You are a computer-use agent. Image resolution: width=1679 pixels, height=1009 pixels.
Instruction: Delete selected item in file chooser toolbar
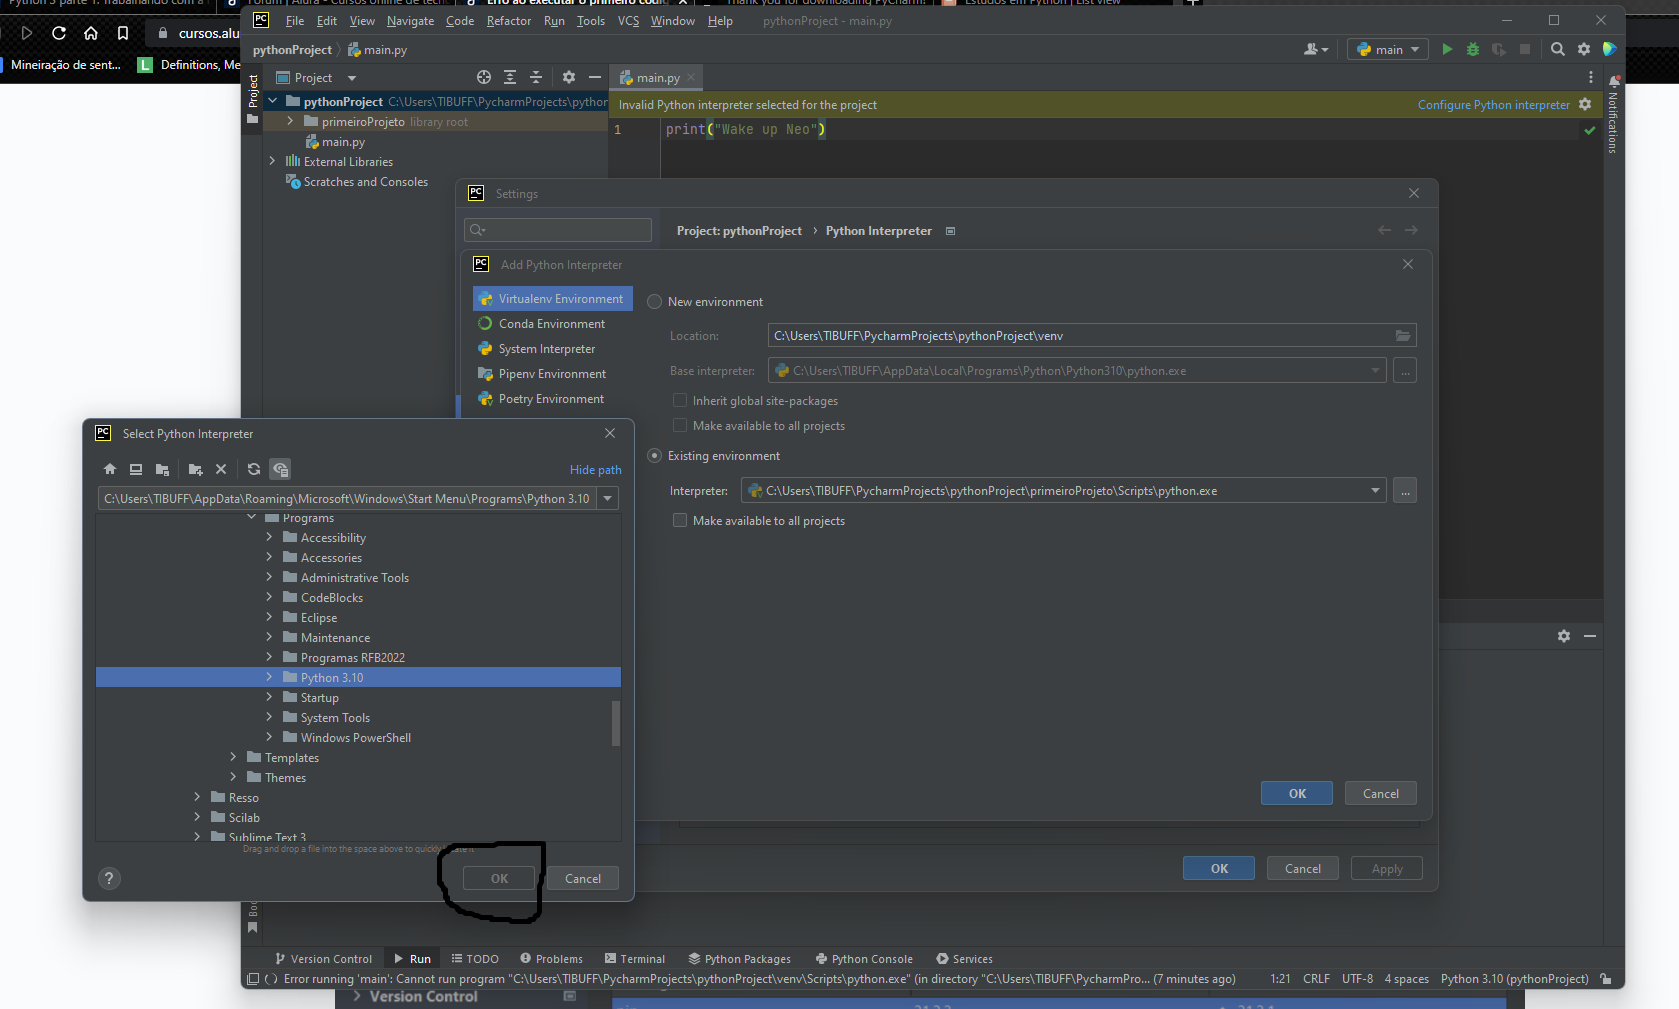tap(221, 469)
